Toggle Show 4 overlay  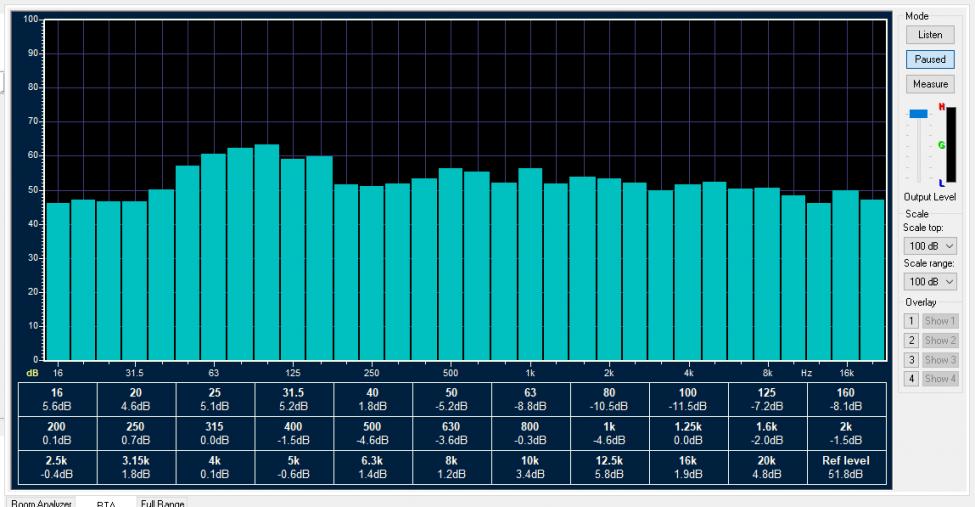pyautogui.click(x=939, y=378)
